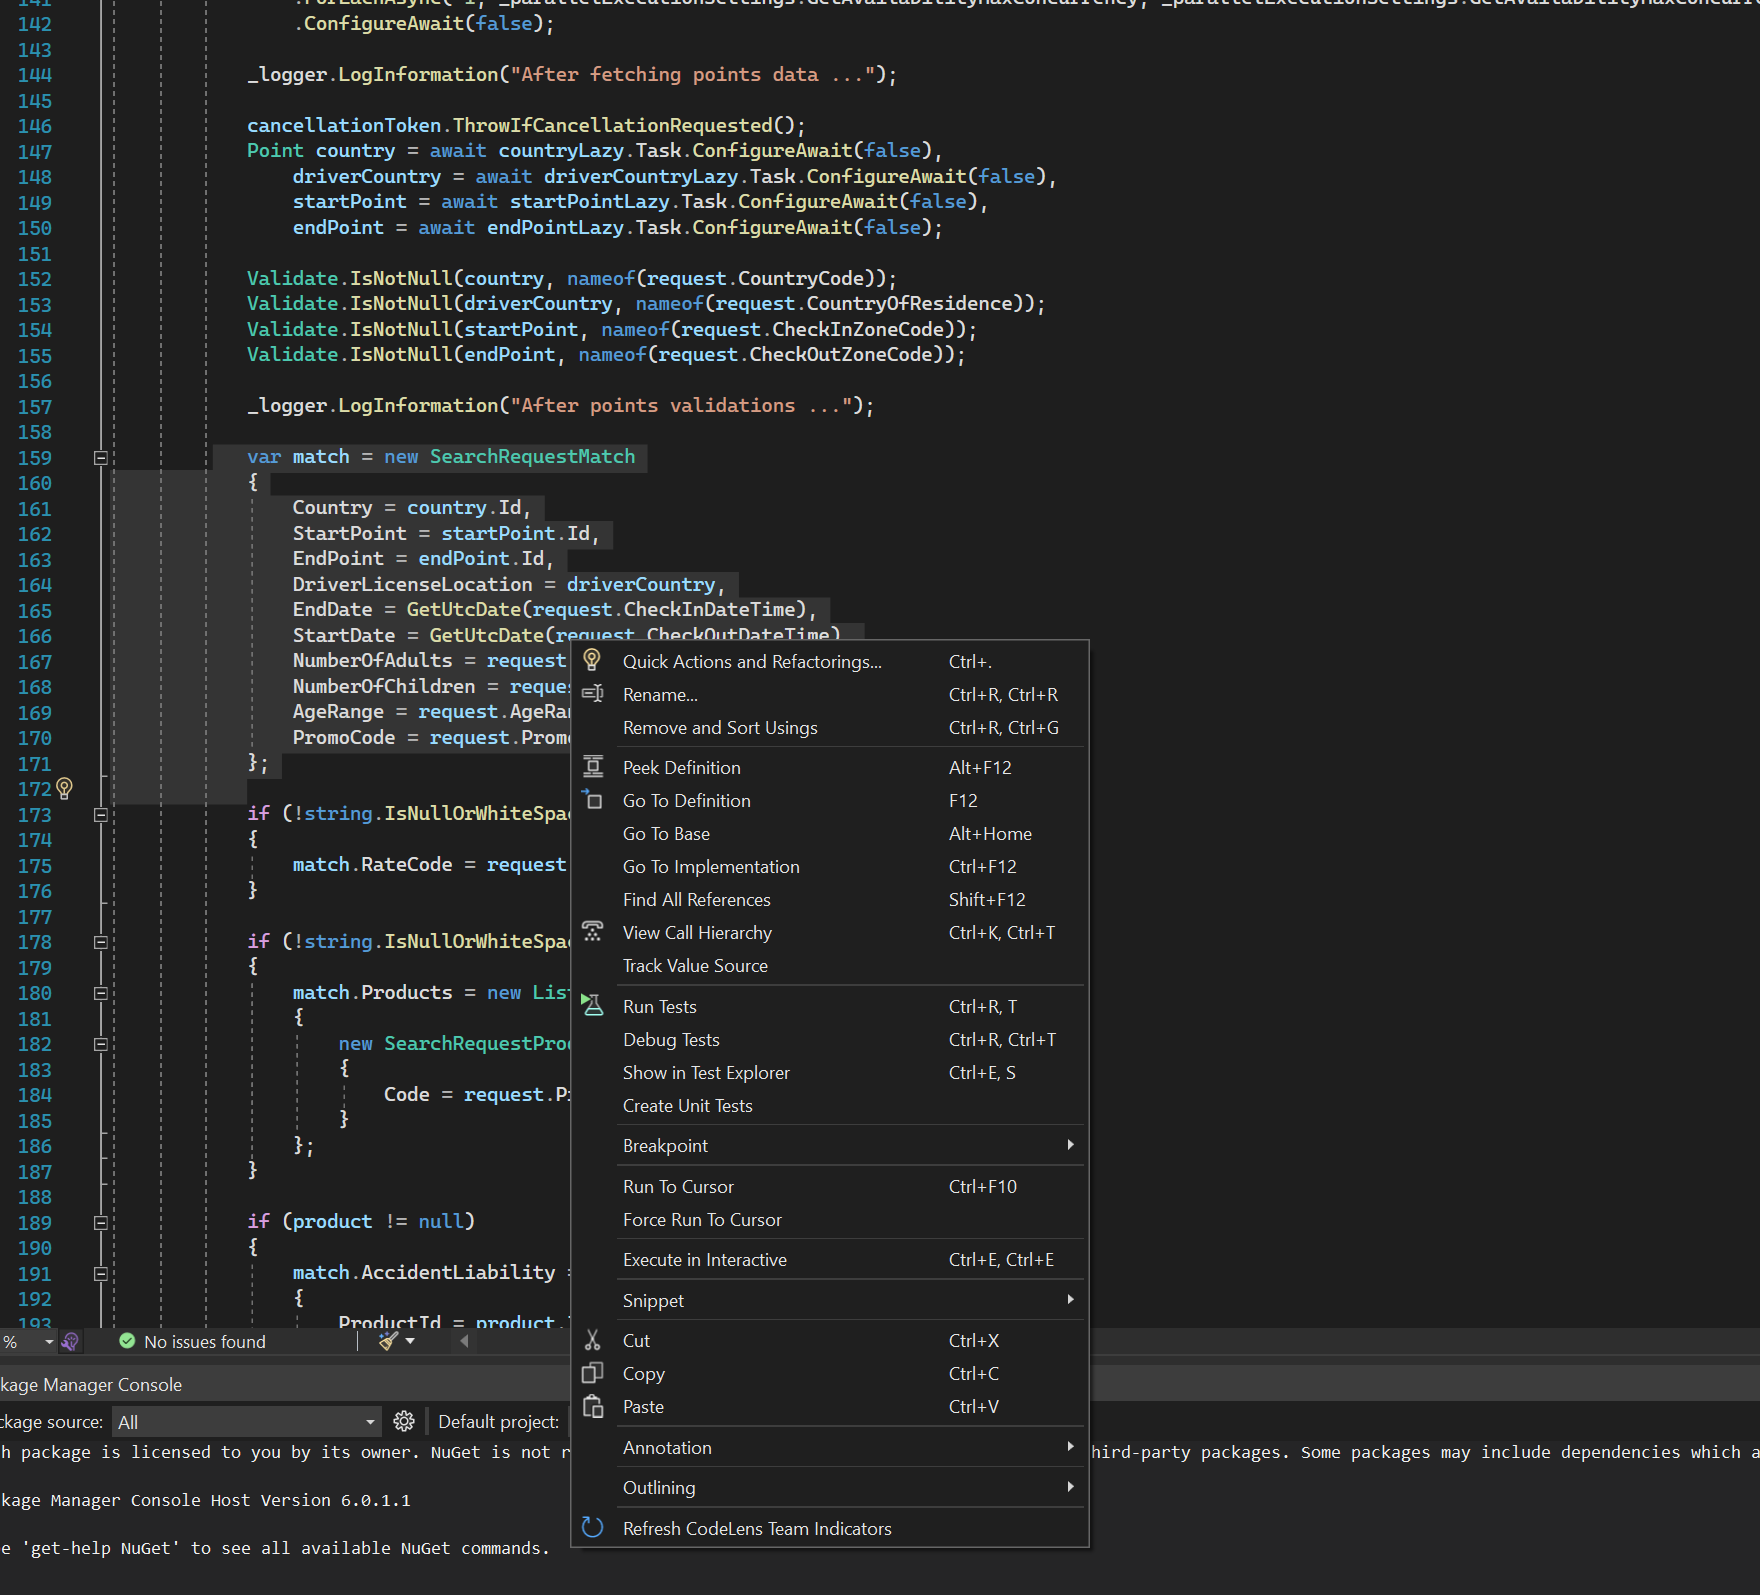The height and width of the screenshot is (1595, 1760).
Task: Open the Outlining menu entry
Action: [x=830, y=1487]
